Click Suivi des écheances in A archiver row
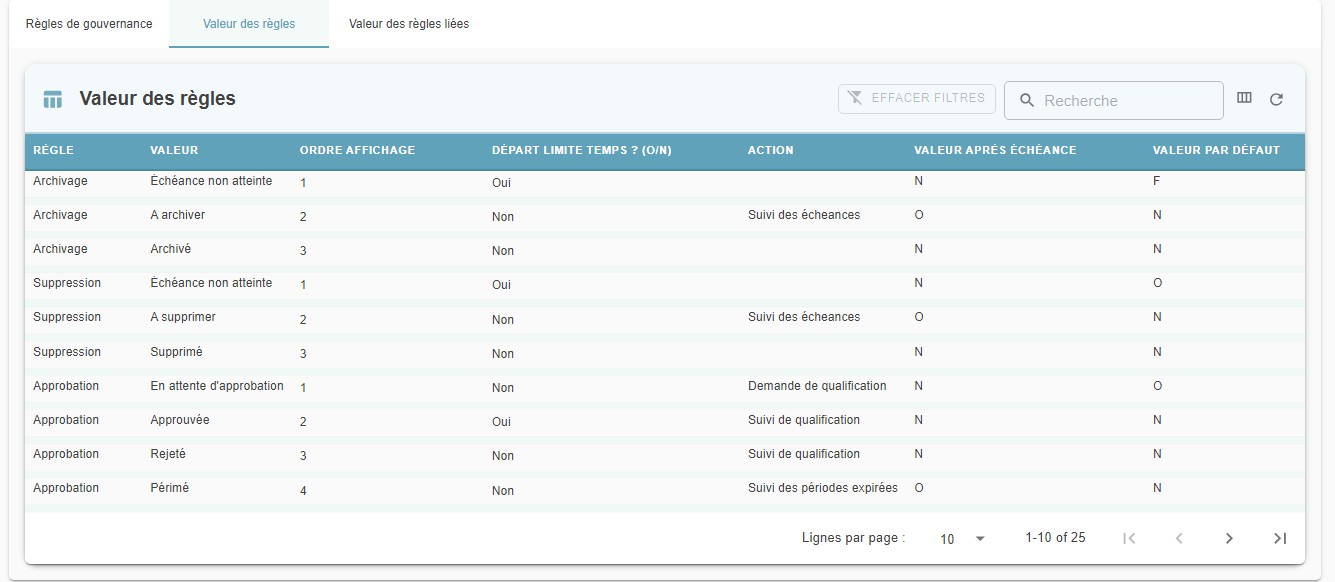The width and height of the screenshot is (1335, 582). pyautogui.click(x=804, y=215)
